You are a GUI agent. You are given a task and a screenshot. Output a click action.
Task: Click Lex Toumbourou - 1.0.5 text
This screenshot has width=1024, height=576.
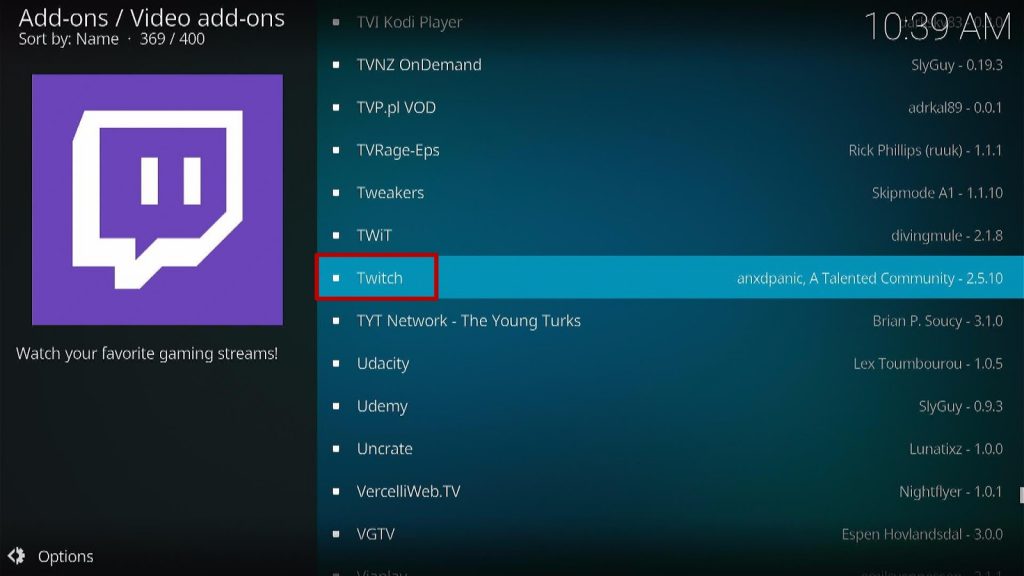(x=928, y=363)
